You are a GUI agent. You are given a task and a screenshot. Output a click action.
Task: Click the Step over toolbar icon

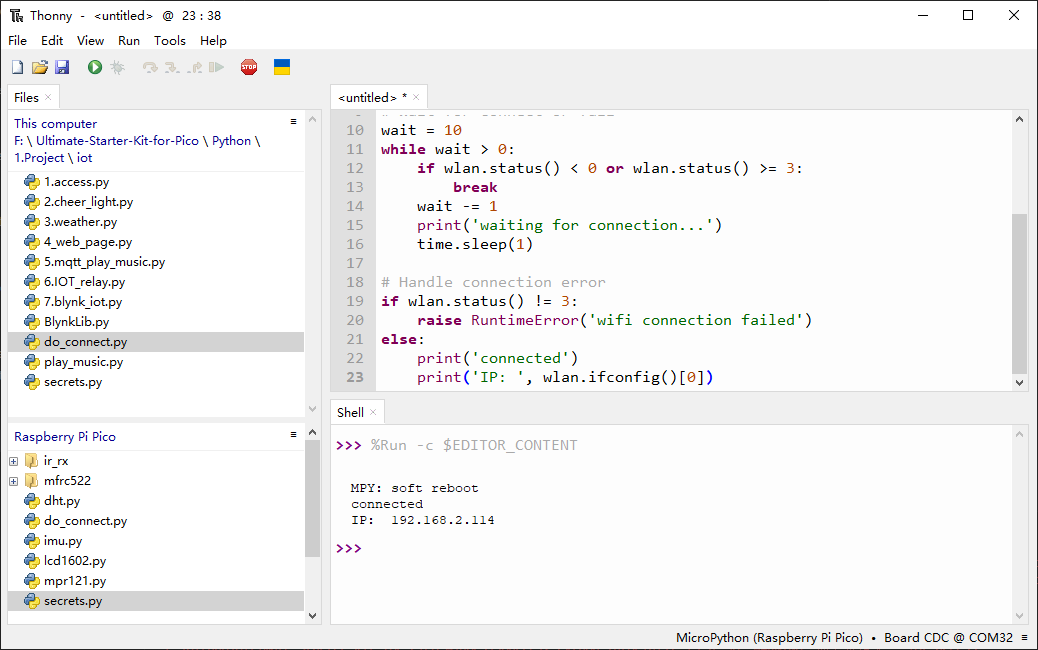tap(150, 67)
